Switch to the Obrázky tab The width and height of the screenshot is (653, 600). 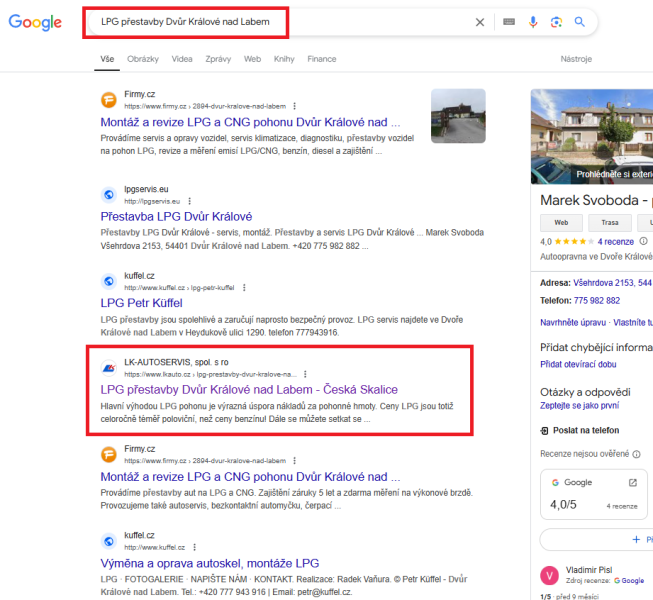point(143,59)
